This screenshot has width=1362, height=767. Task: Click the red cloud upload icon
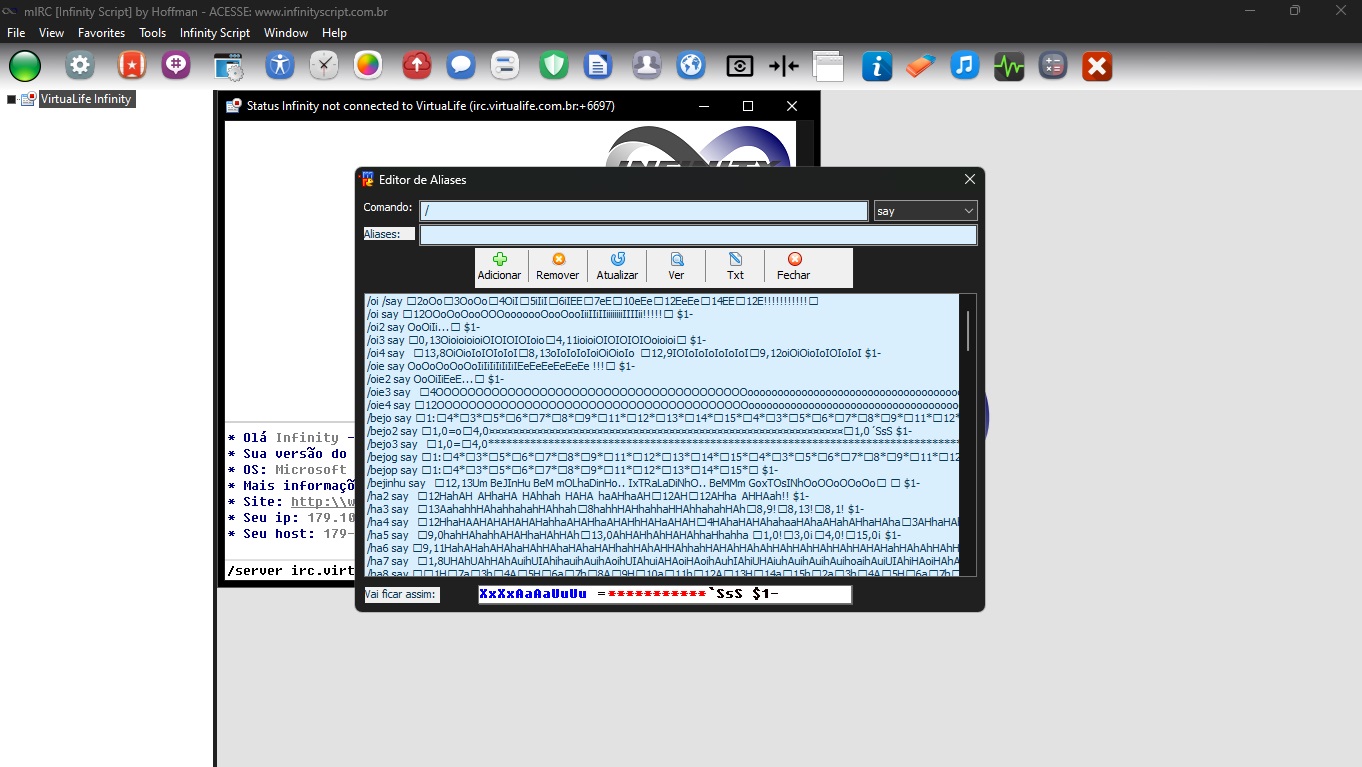[416, 66]
